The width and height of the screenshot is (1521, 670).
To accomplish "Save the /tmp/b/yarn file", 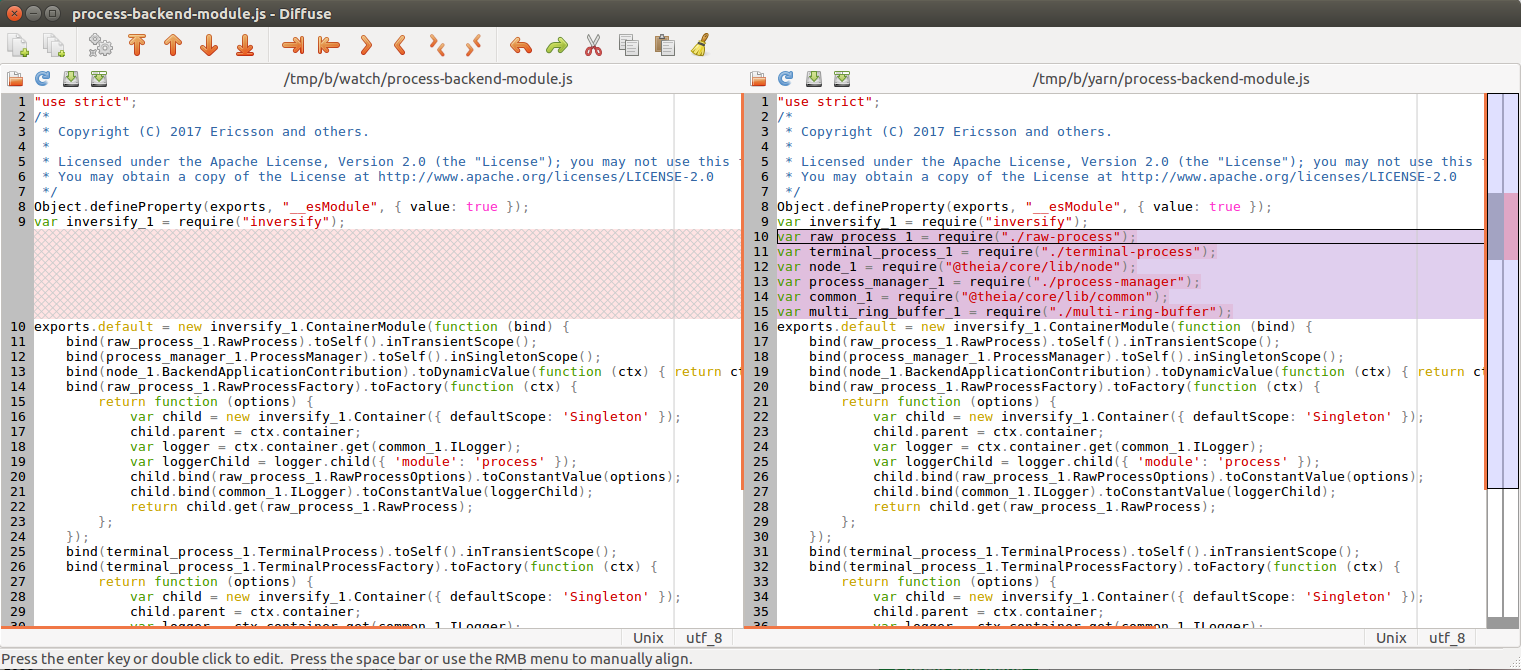I will (814, 78).
